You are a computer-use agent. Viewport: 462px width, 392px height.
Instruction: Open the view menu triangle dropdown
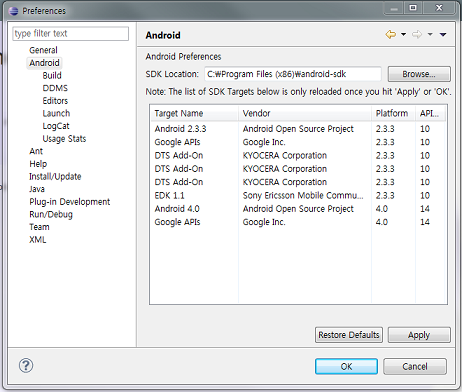pyautogui.click(x=443, y=34)
